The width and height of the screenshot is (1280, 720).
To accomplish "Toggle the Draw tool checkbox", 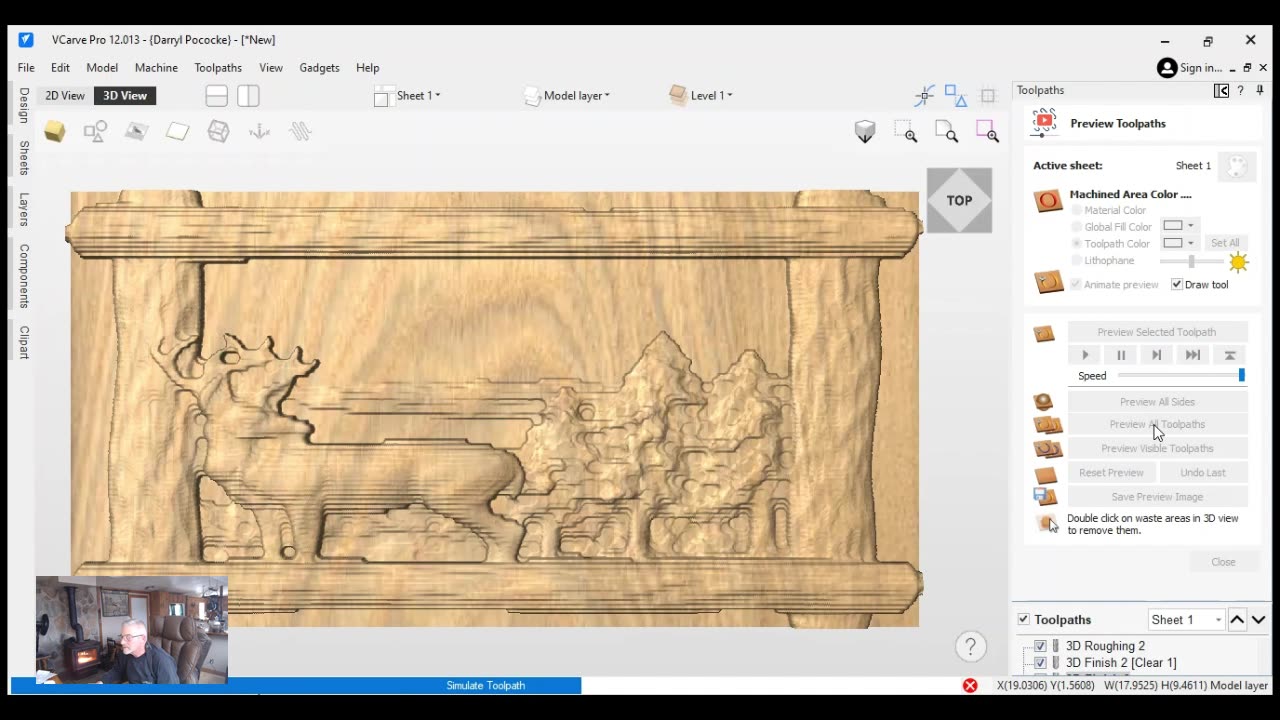I will click(x=1177, y=284).
